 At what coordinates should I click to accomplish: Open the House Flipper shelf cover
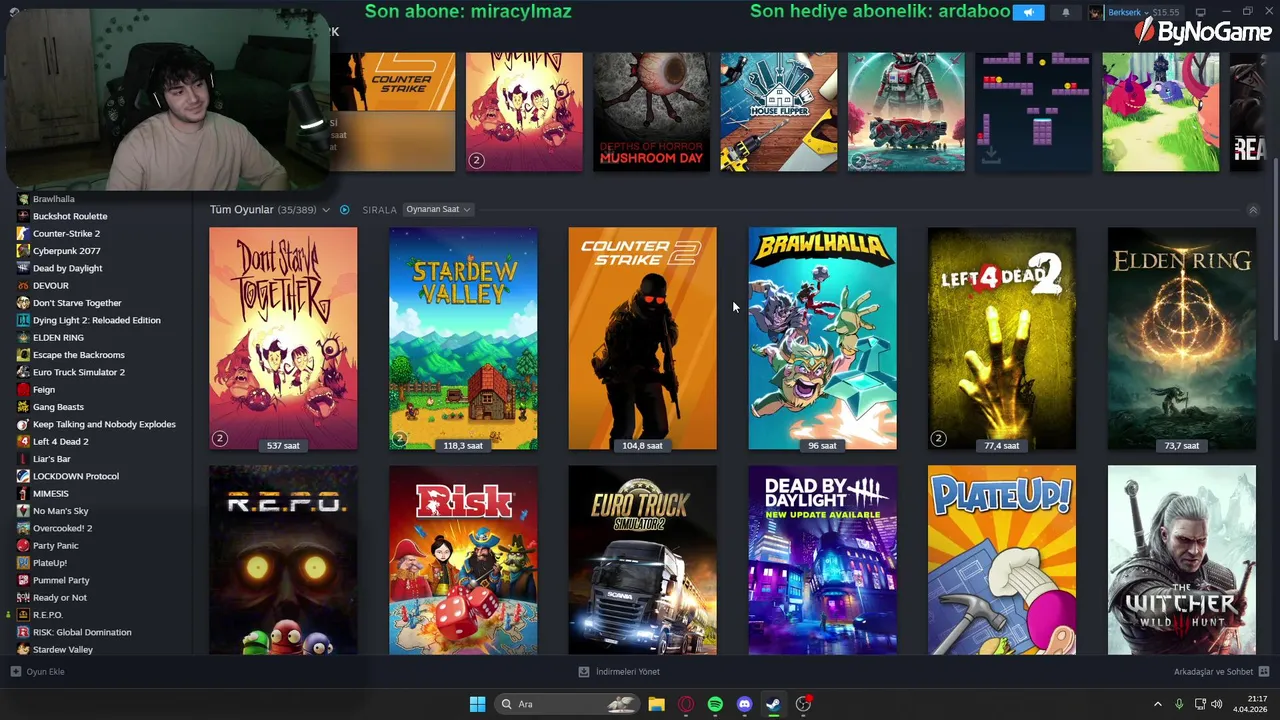click(x=779, y=112)
